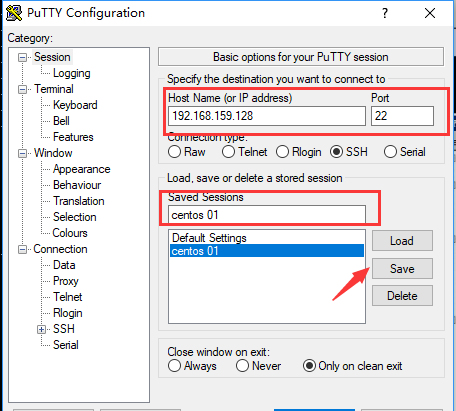Image resolution: width=456 pixels, height=411 pixels.
Task: Select the Telnet connection type
Action: pyautogui.click(x=229, y=152)
